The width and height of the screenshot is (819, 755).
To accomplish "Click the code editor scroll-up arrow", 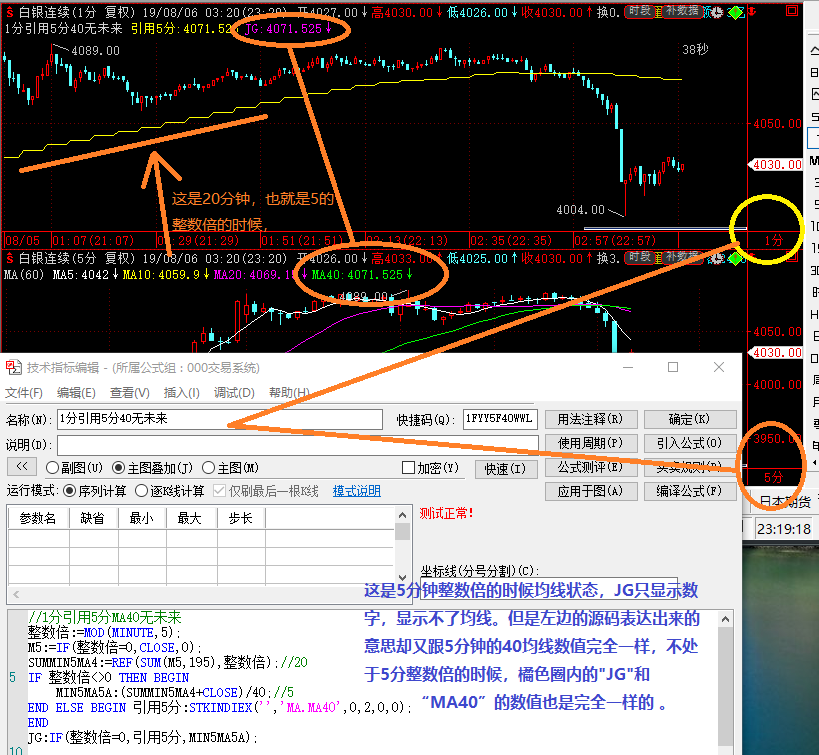I will 725,620.
